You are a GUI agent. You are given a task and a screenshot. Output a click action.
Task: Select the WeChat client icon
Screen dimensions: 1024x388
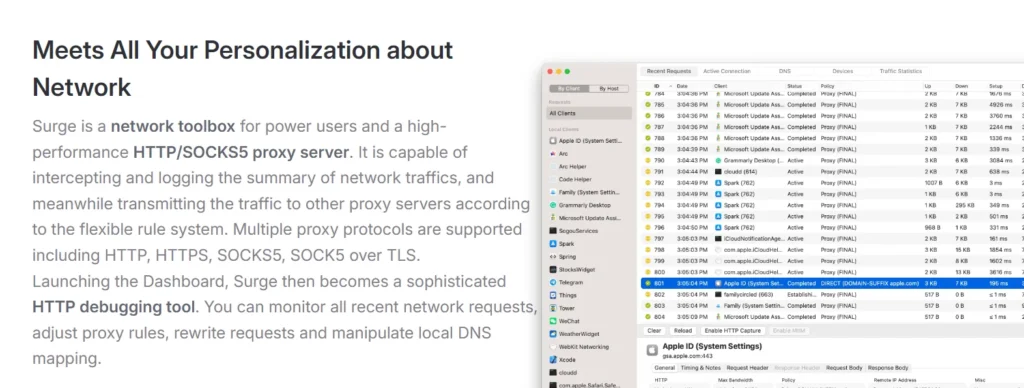coord(553,321)
